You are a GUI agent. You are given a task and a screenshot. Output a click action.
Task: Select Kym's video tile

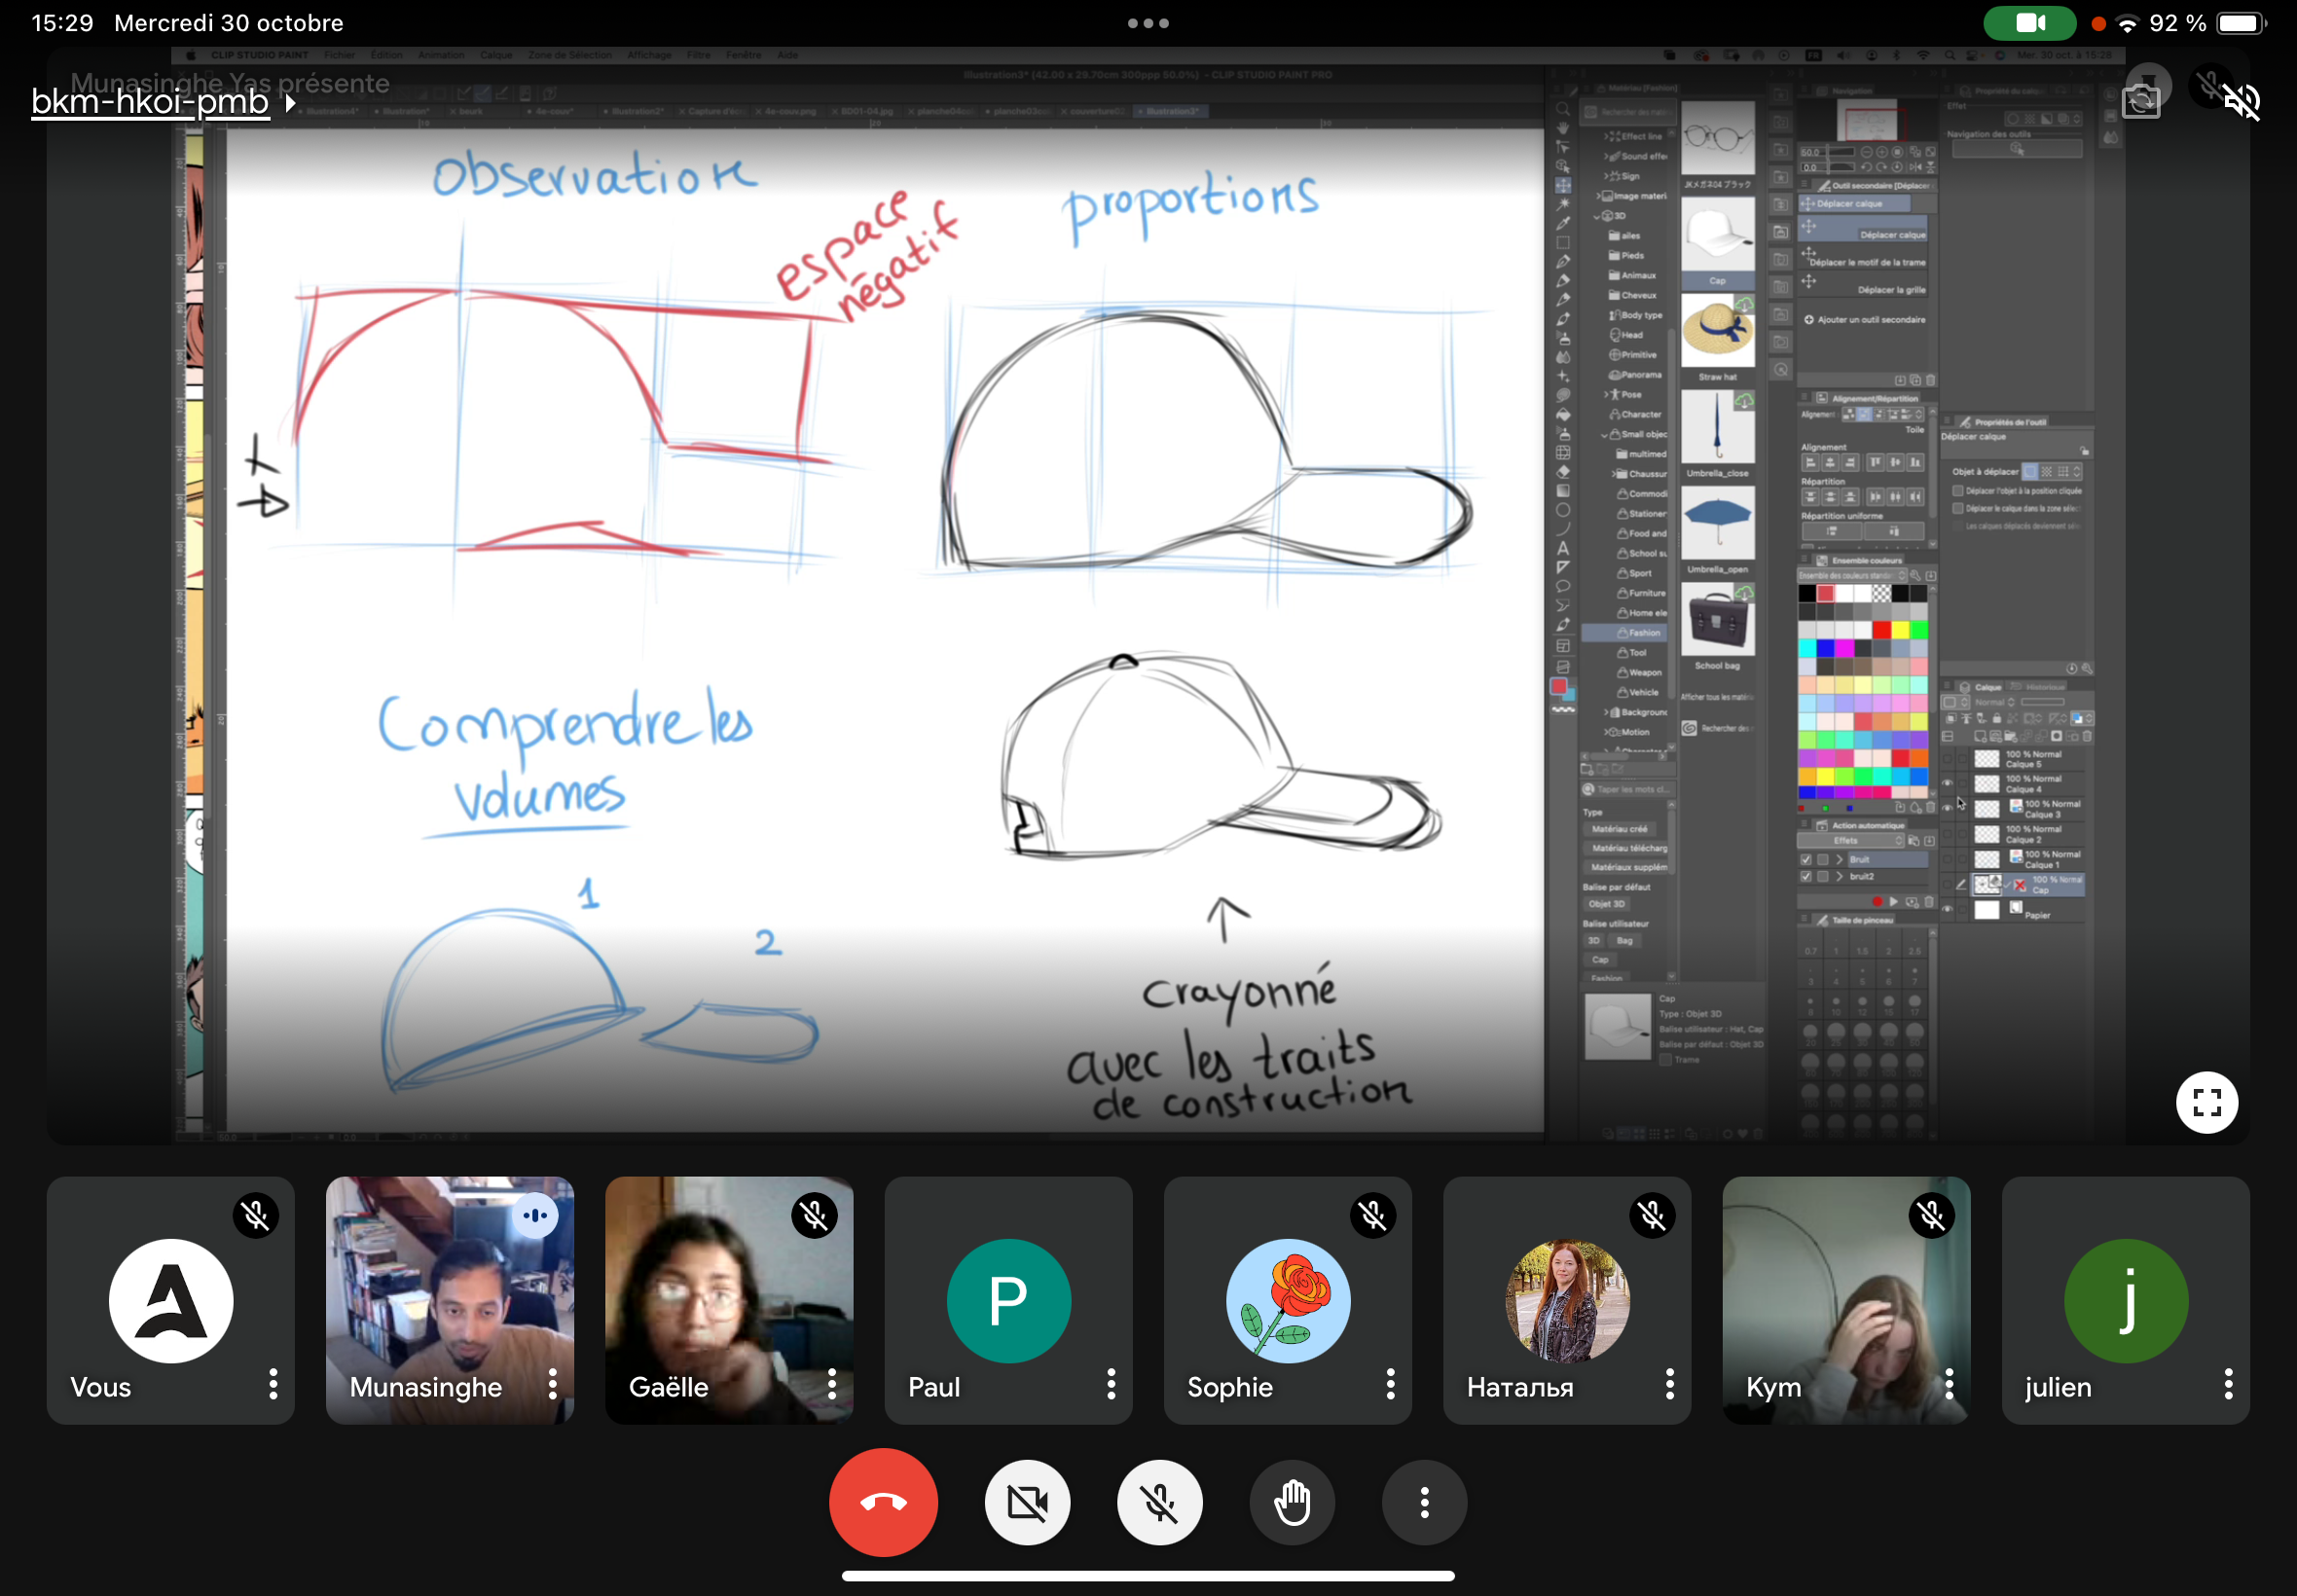tap(1845, 1300)
